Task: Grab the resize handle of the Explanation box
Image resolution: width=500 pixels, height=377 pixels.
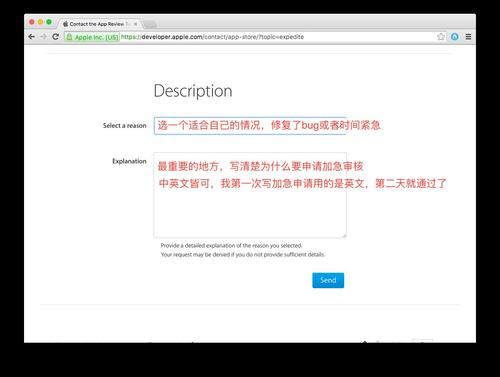Action: point(344,236)
